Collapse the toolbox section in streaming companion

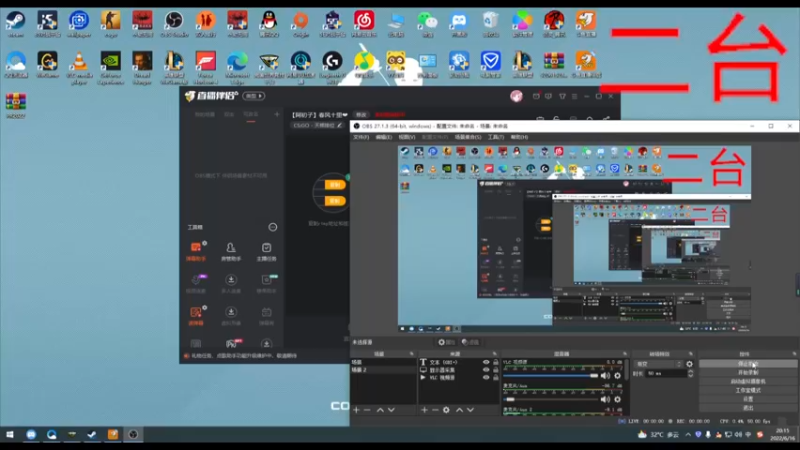pos(273,227)
